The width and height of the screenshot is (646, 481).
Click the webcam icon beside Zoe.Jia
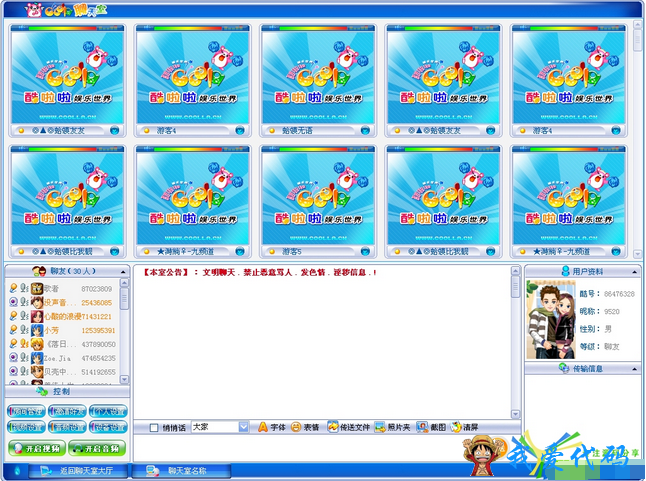[13, 358]
